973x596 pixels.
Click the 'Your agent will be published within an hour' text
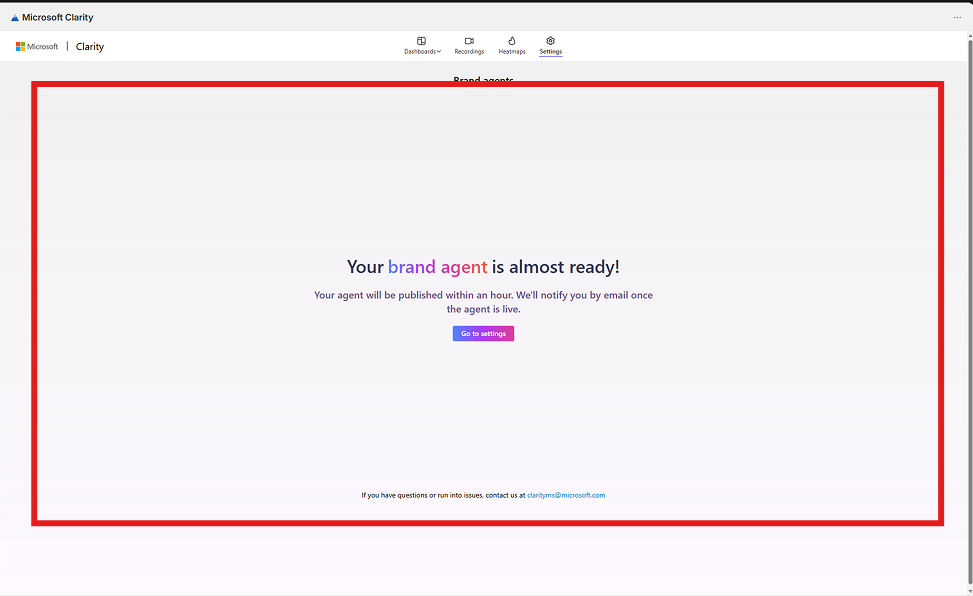click(483, 302)
